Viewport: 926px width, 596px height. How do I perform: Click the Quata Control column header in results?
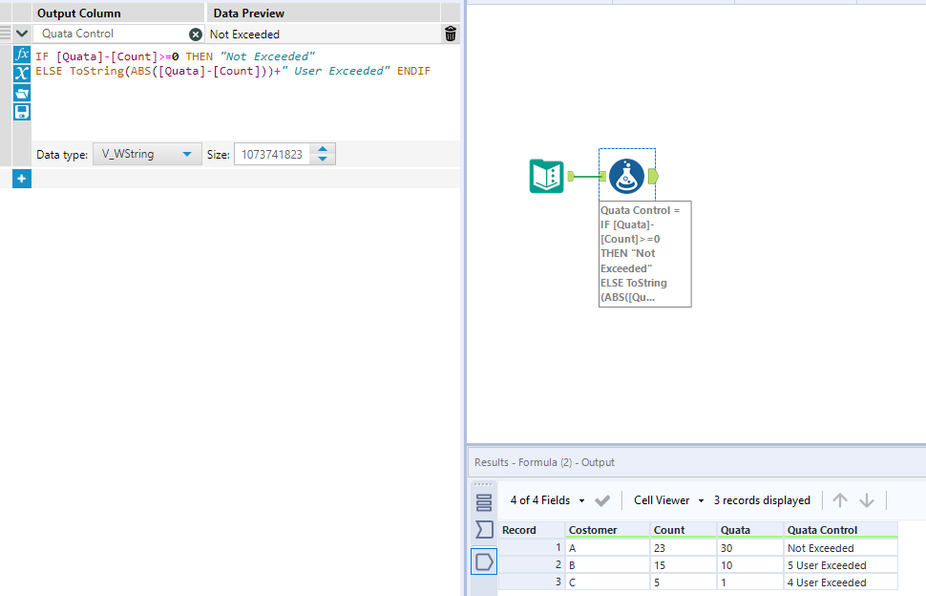click(x=840, y=530)
